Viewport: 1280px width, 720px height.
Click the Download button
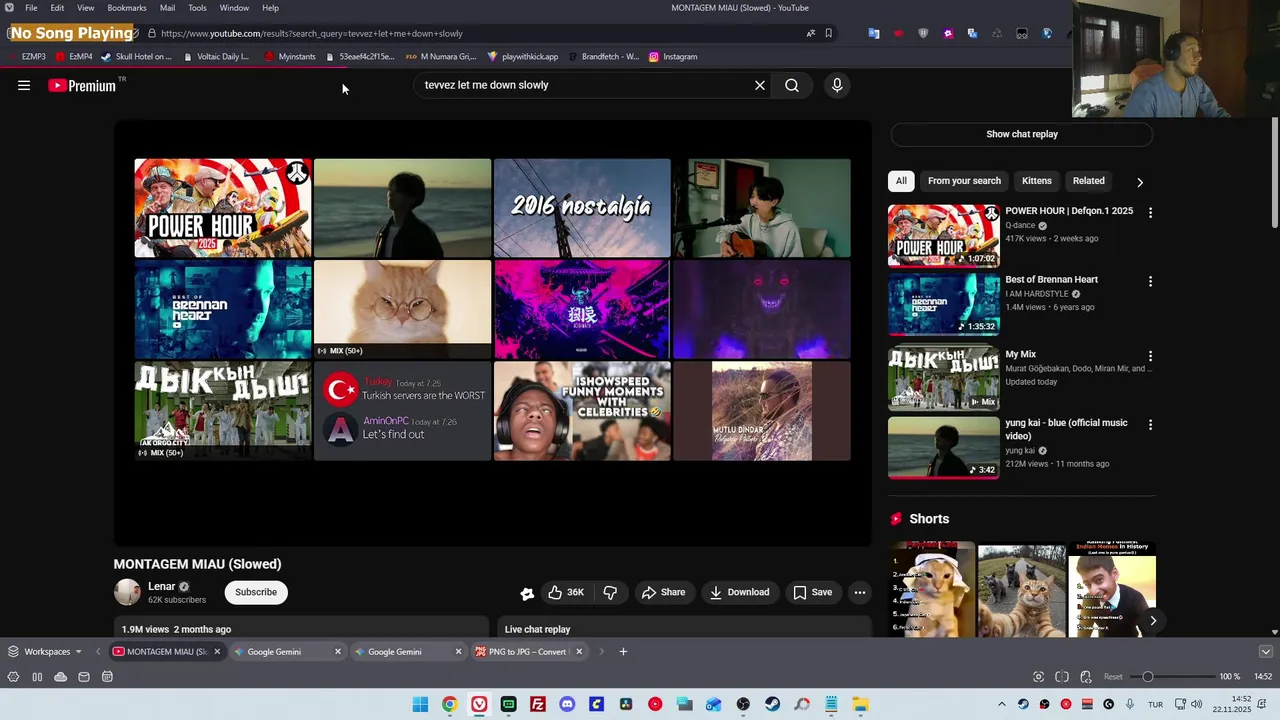pyautogui.click(x=740, y=592)
